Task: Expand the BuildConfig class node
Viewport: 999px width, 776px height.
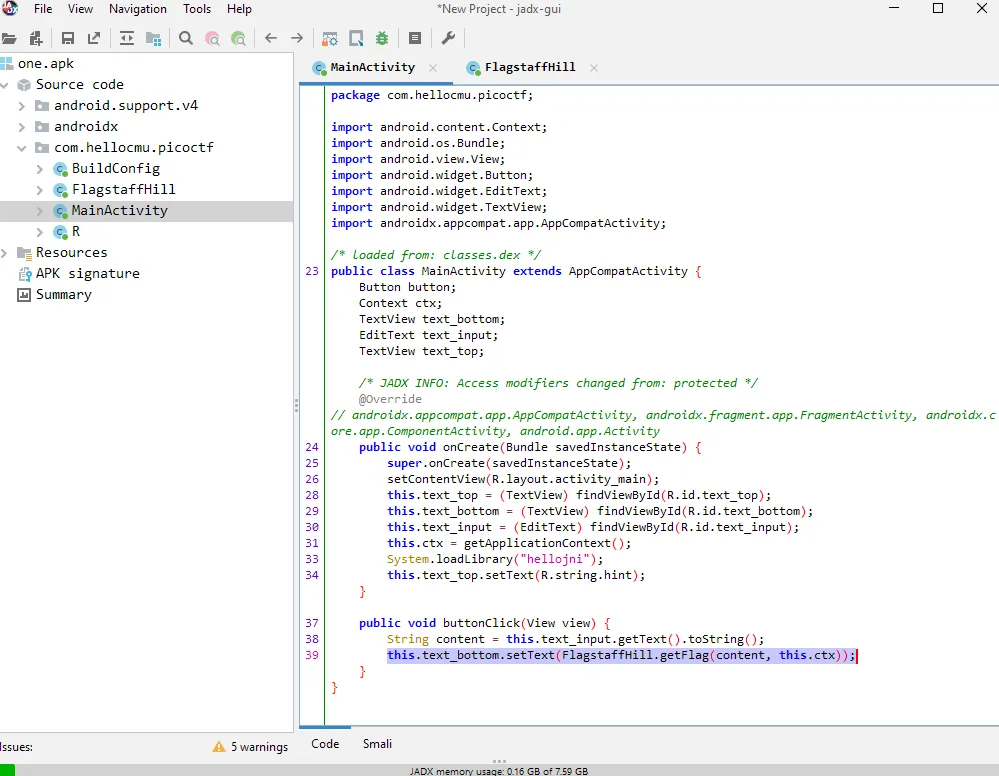Action: 40,169
